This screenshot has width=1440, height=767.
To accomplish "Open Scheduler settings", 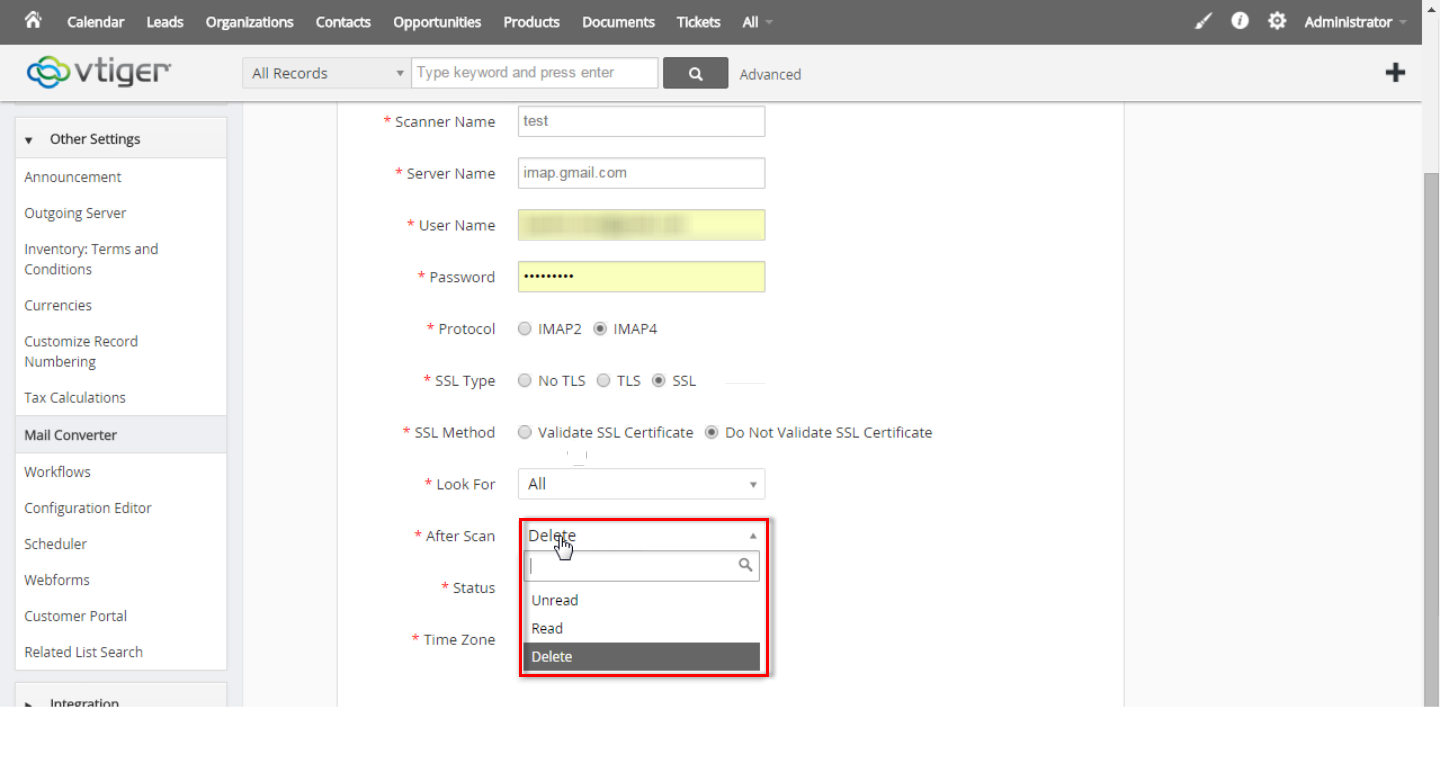I will point(56,544).
